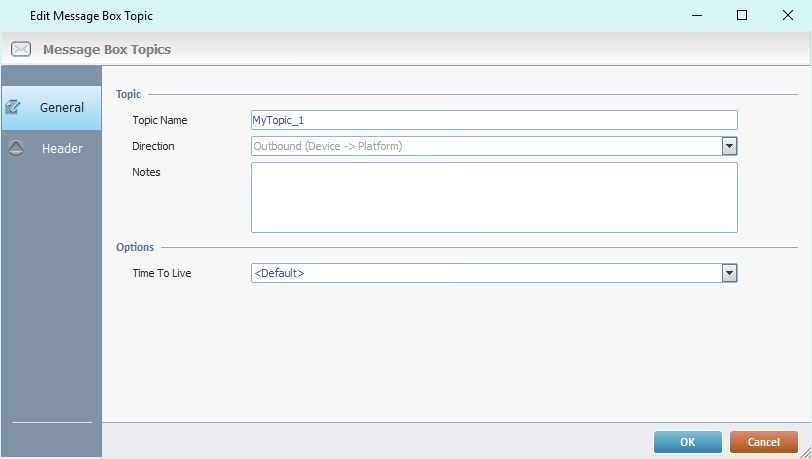The width and height of the screenshot is (812, 459).
Task: Expand the Direction dropdown arrow
Action: click(729, 146)
